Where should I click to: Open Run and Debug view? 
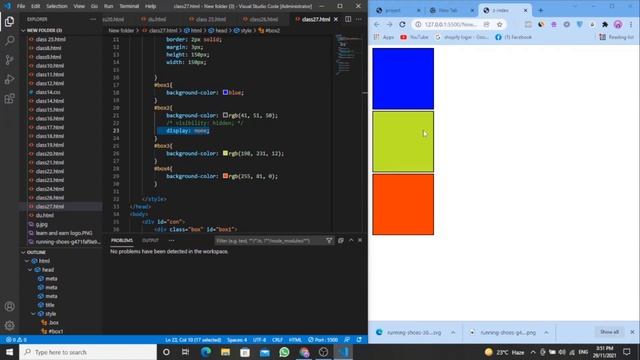pos(9,79)
